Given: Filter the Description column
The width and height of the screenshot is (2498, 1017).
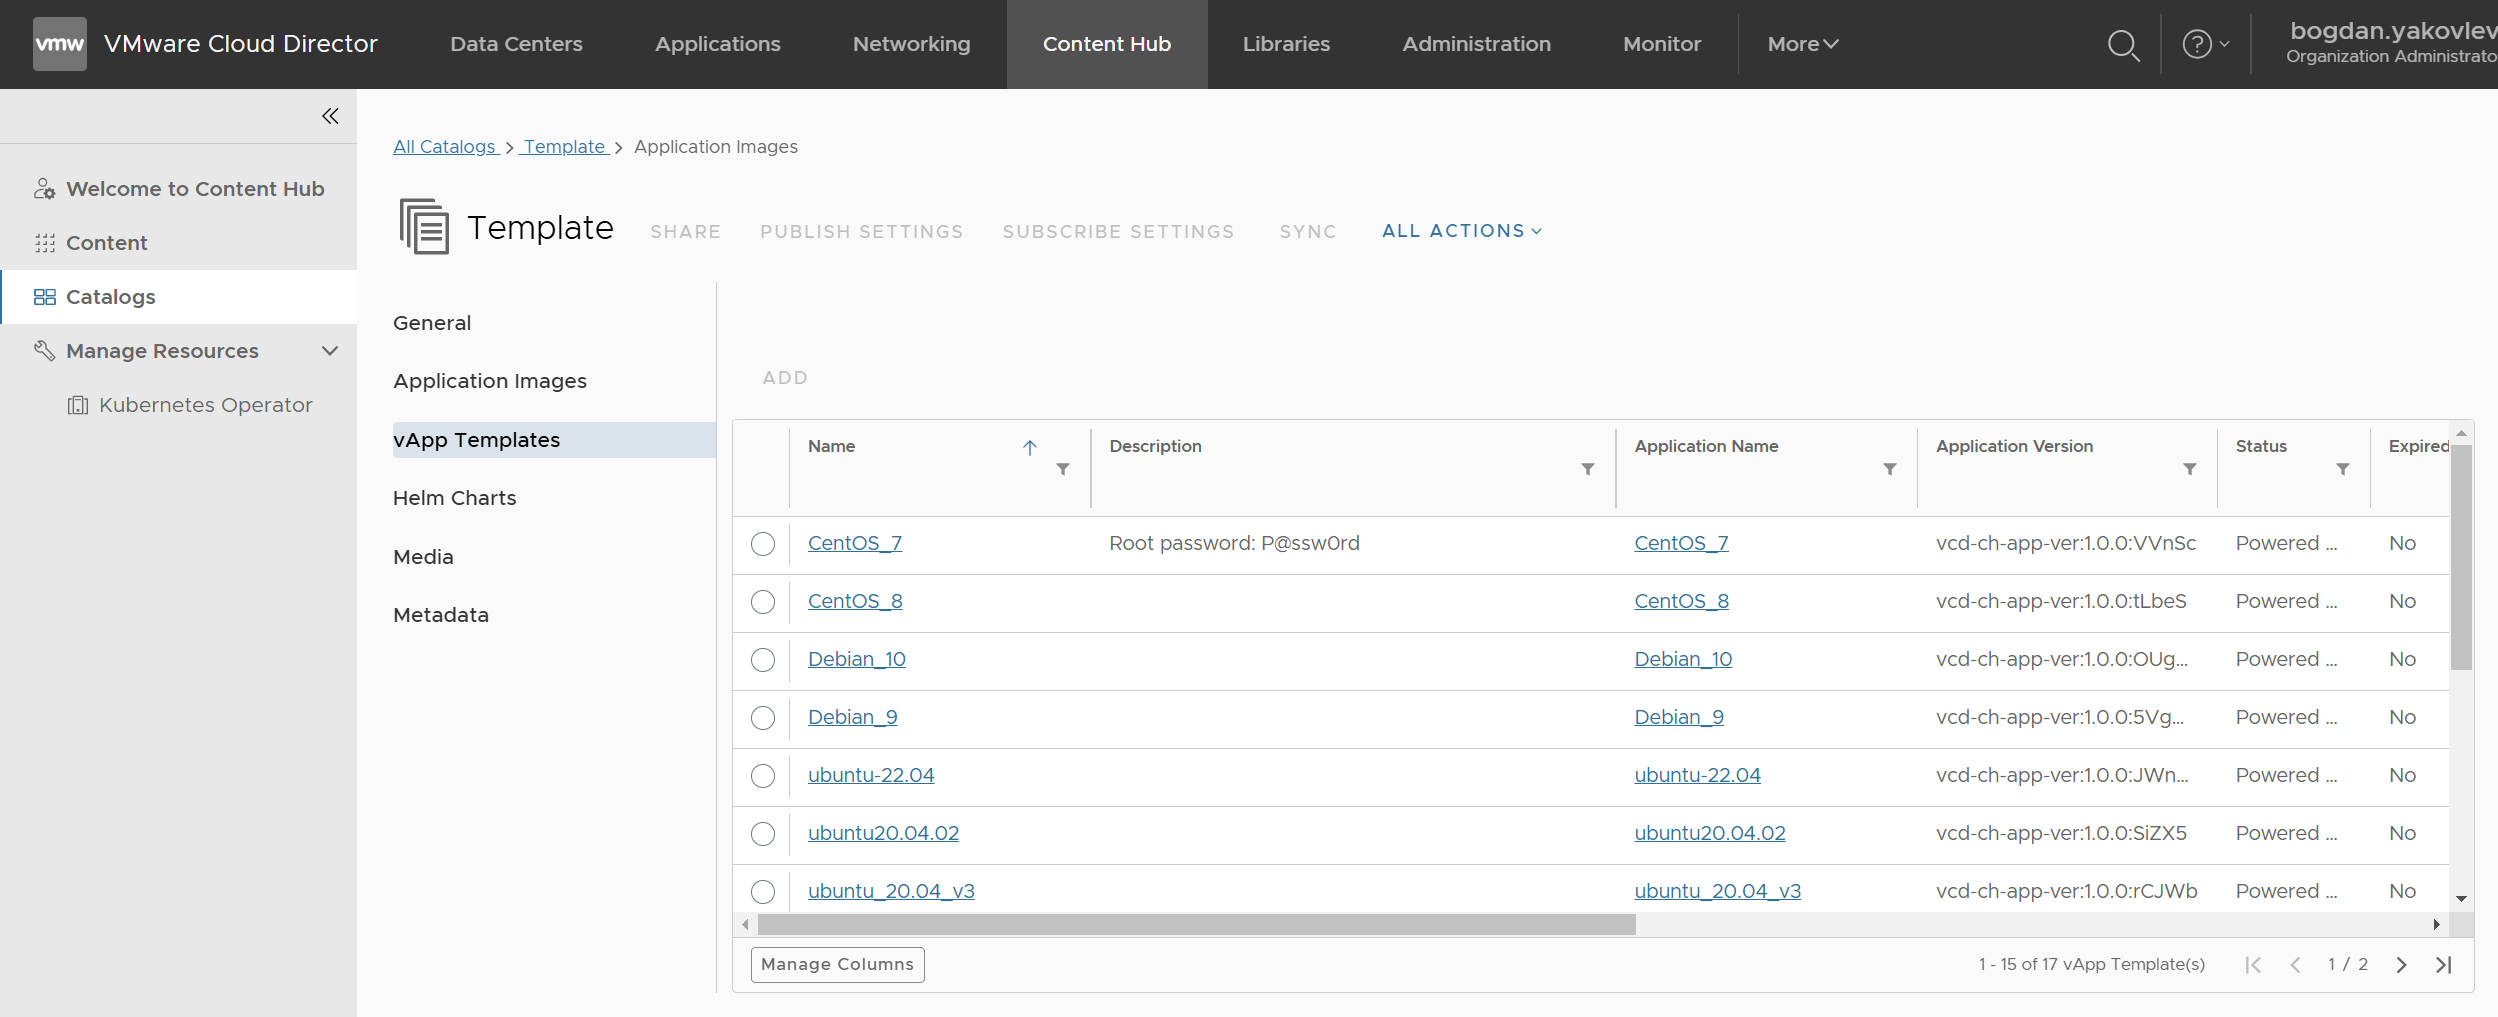Looking at the screenshot, I should tap(1587, 469).
